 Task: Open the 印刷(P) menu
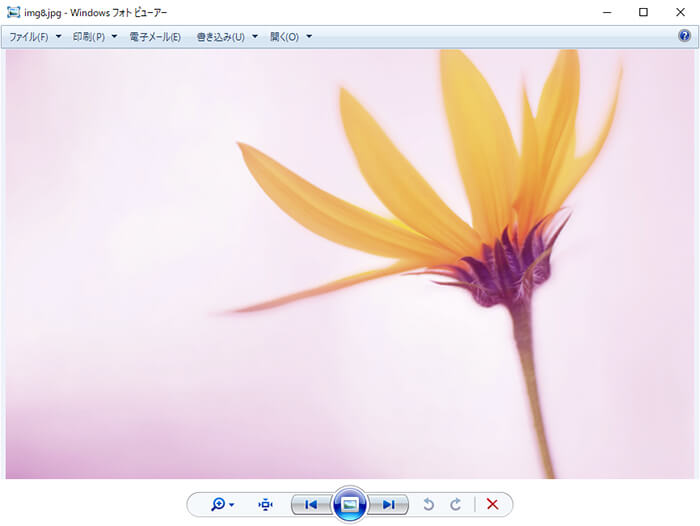89,37
